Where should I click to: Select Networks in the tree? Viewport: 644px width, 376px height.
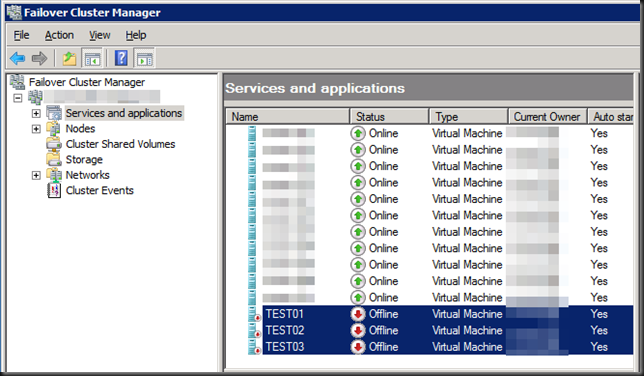(x=87, y=175)
